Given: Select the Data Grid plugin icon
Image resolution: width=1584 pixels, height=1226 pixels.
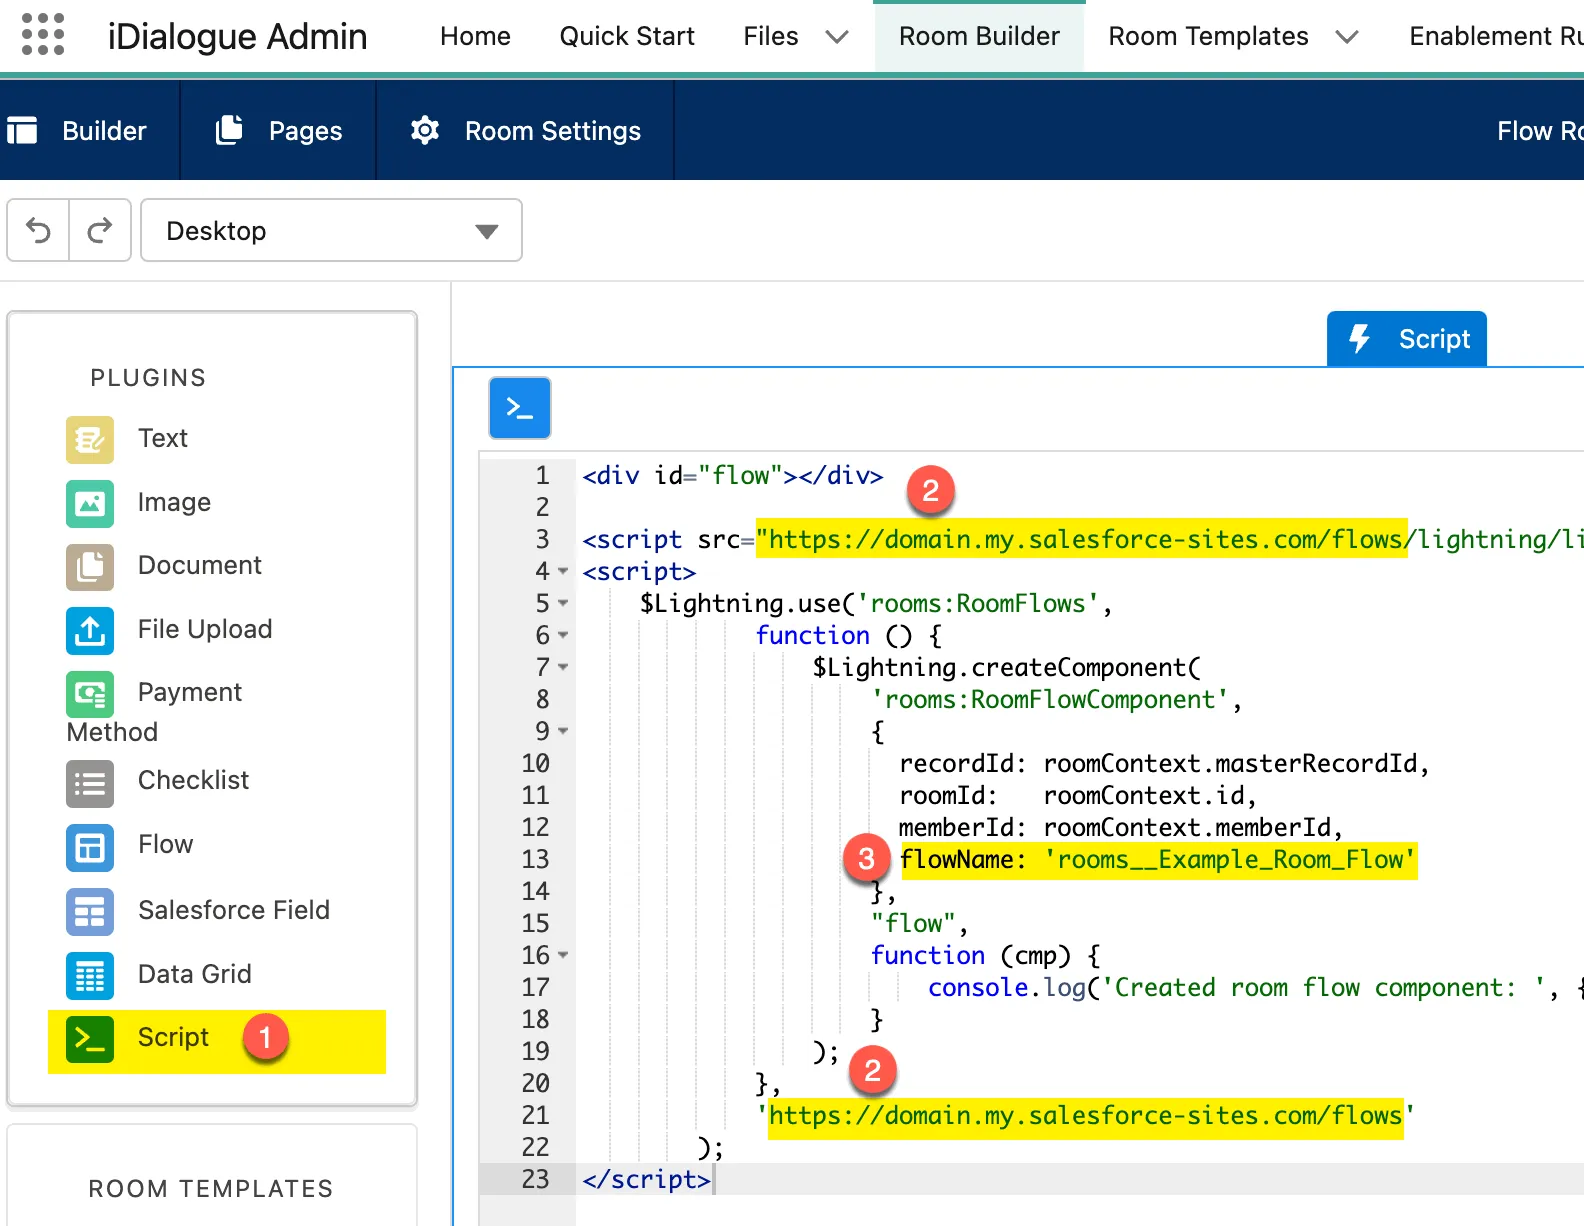Looking at the screenshot, I should pyautogui.click(x=90, y=976).
